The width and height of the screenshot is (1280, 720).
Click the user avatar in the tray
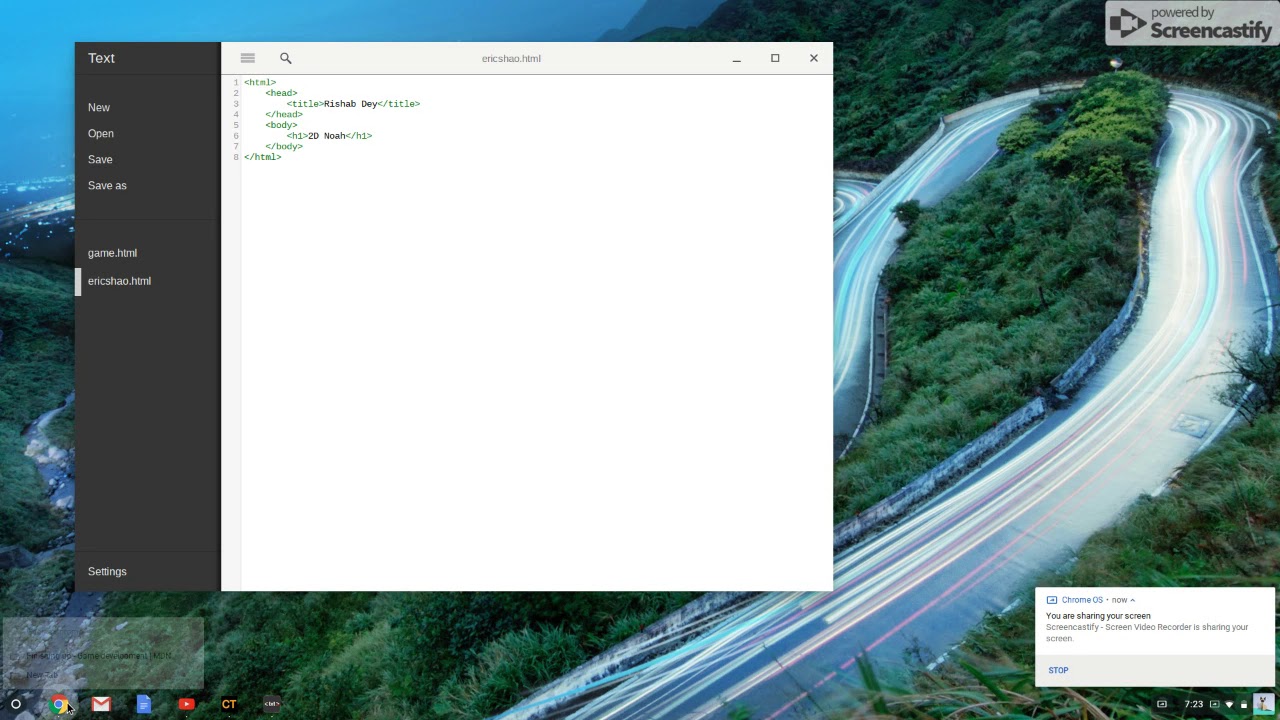point(1264,704)
